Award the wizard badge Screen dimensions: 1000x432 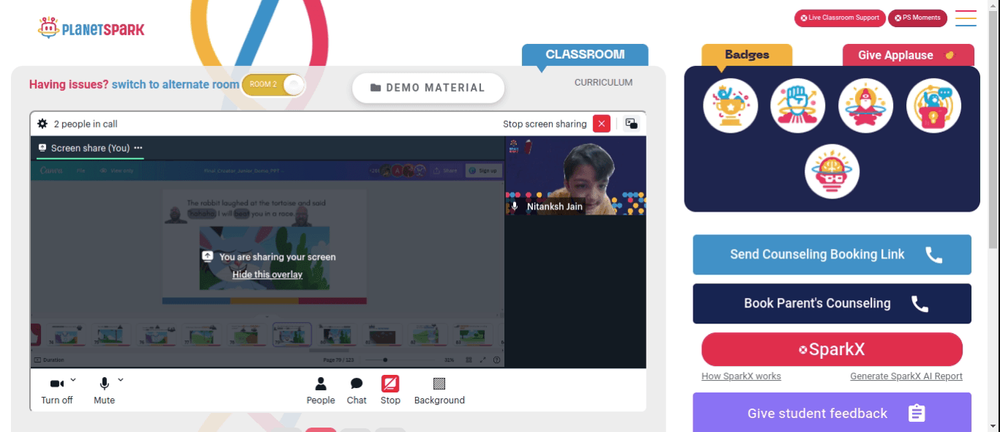865,105
